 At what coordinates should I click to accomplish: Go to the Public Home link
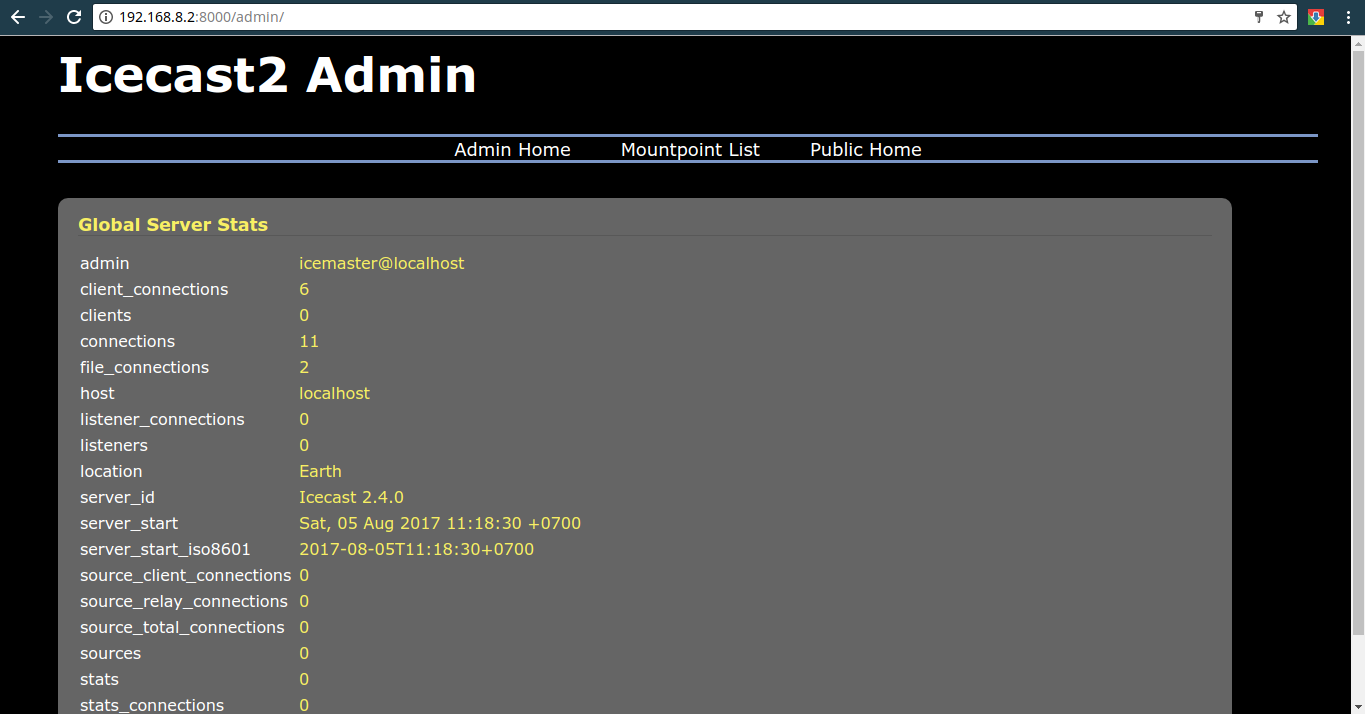point(866,150)
